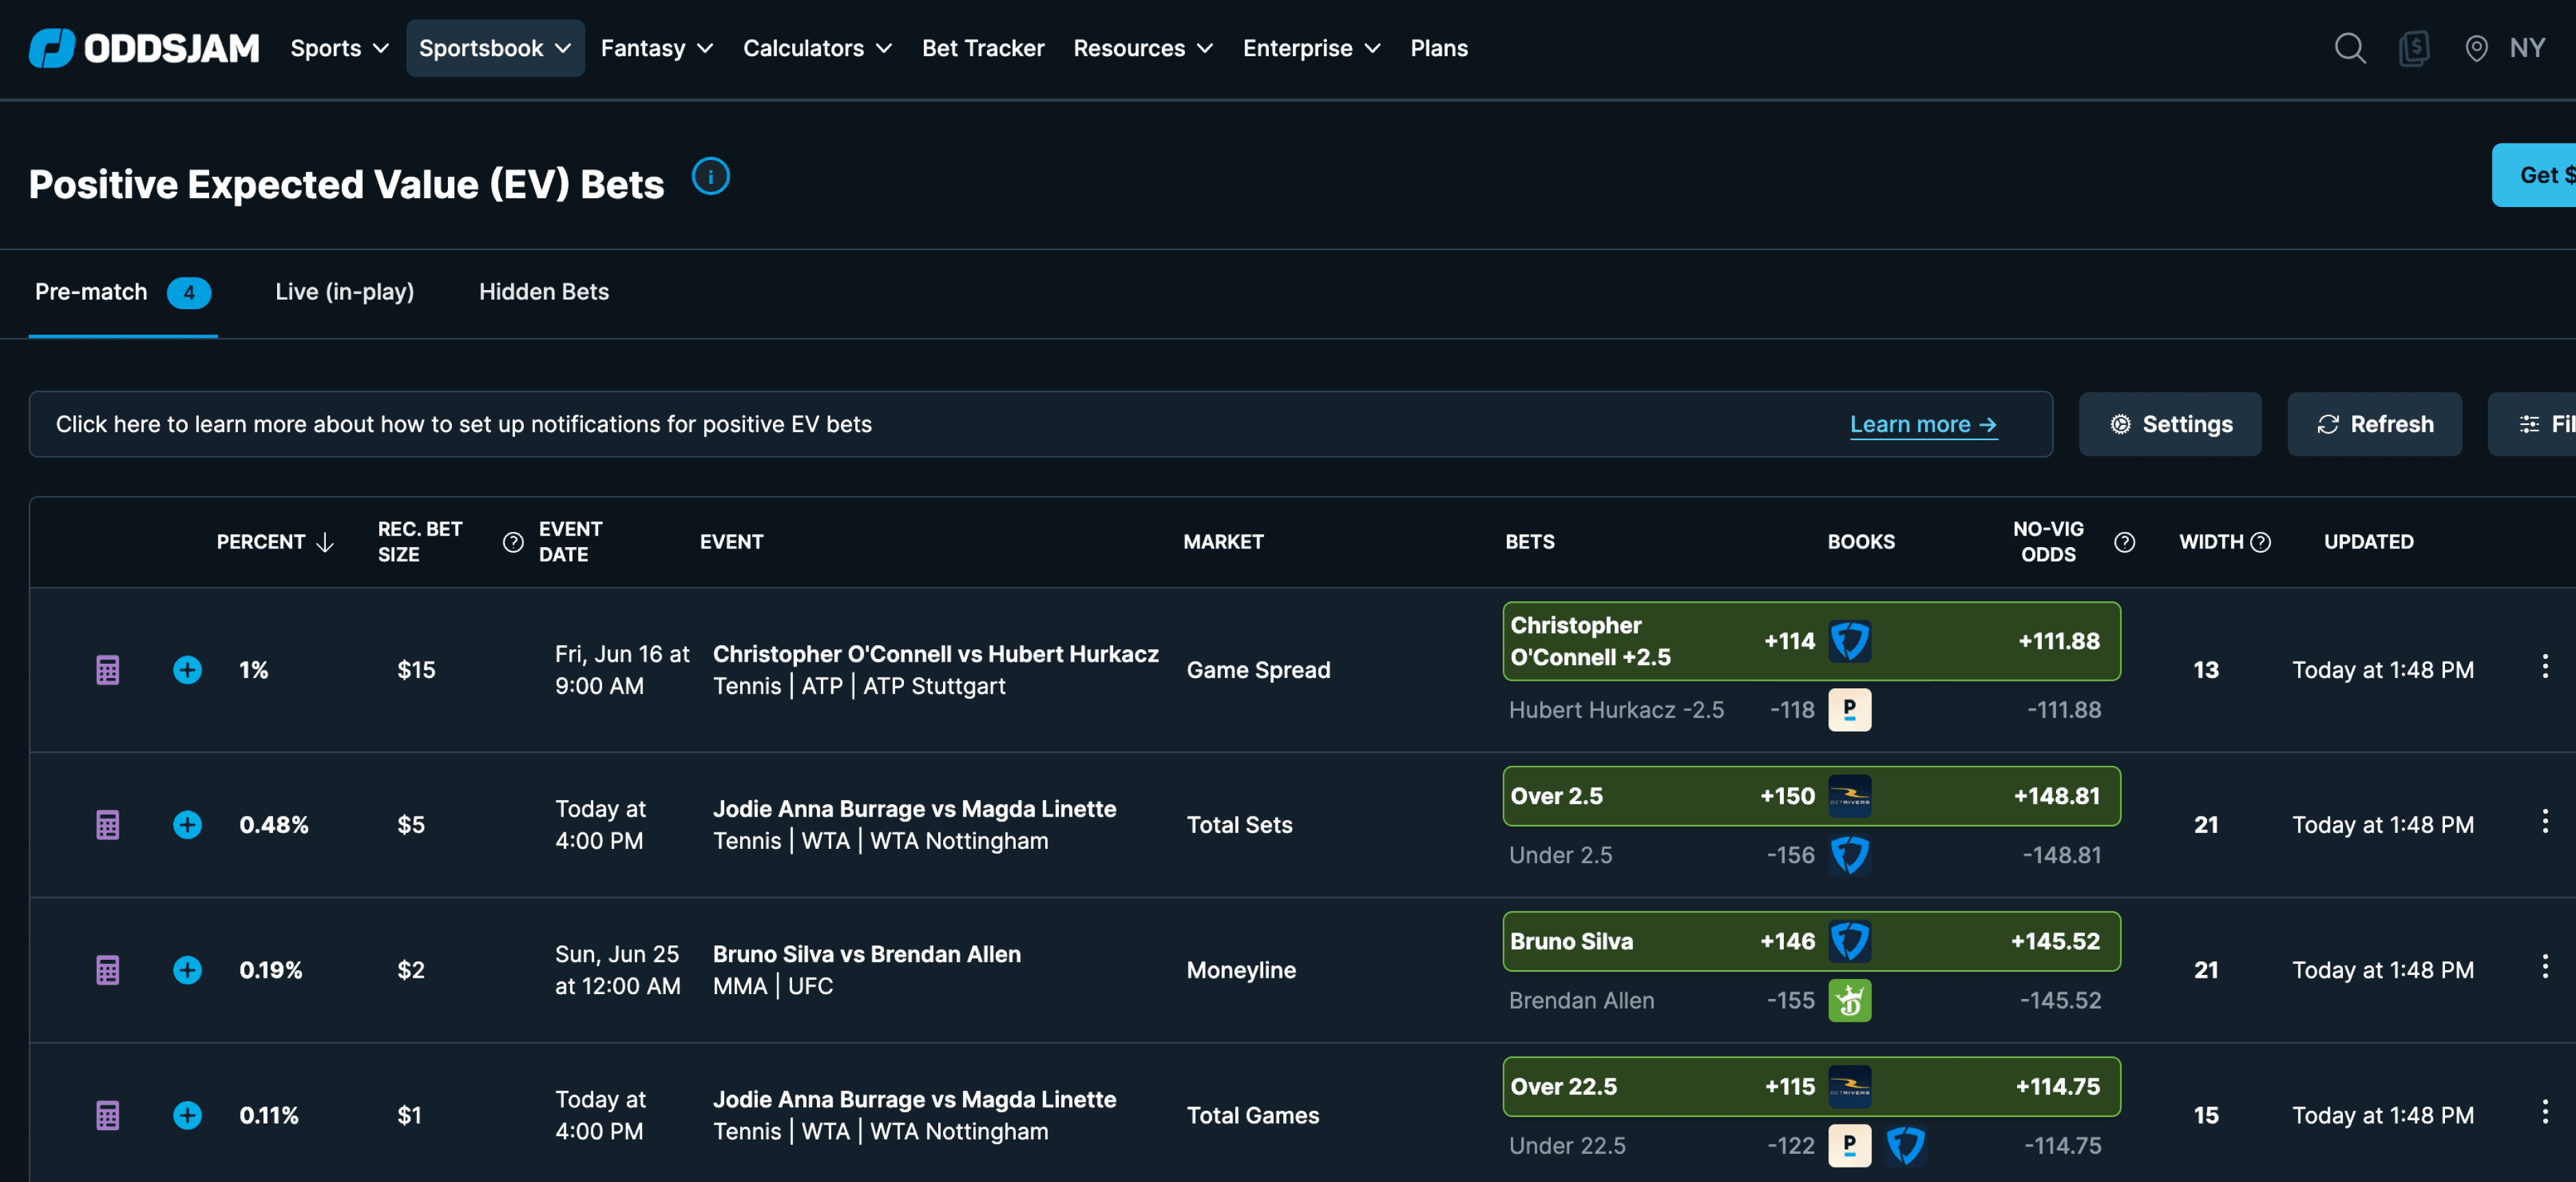Expand the Fantasy dropdown menu
This screenshot has height=1182, width=2576.
pyautogui.click(x=656, y=47)
